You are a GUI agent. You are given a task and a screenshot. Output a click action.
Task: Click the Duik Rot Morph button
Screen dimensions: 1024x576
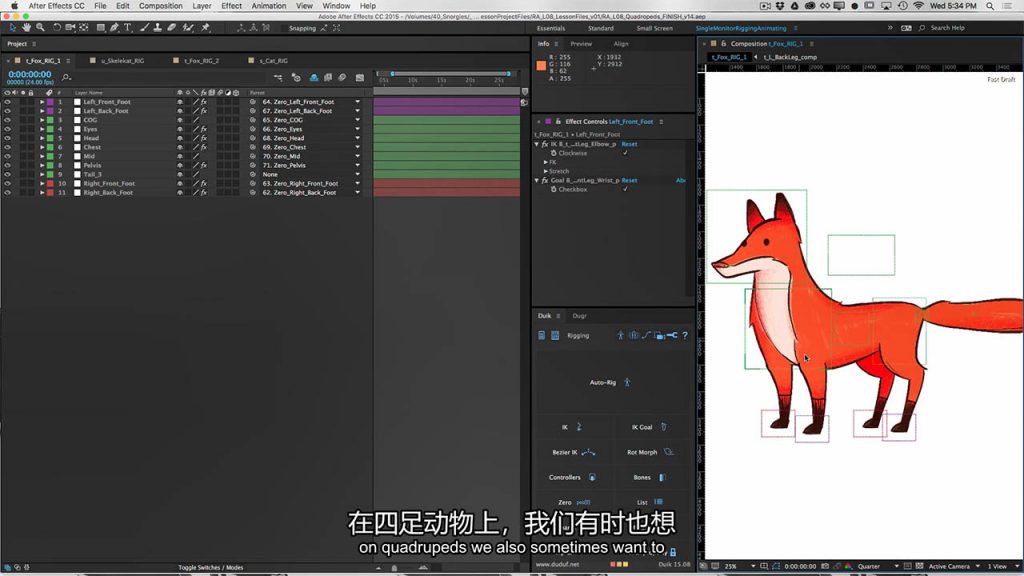(650, 452)
